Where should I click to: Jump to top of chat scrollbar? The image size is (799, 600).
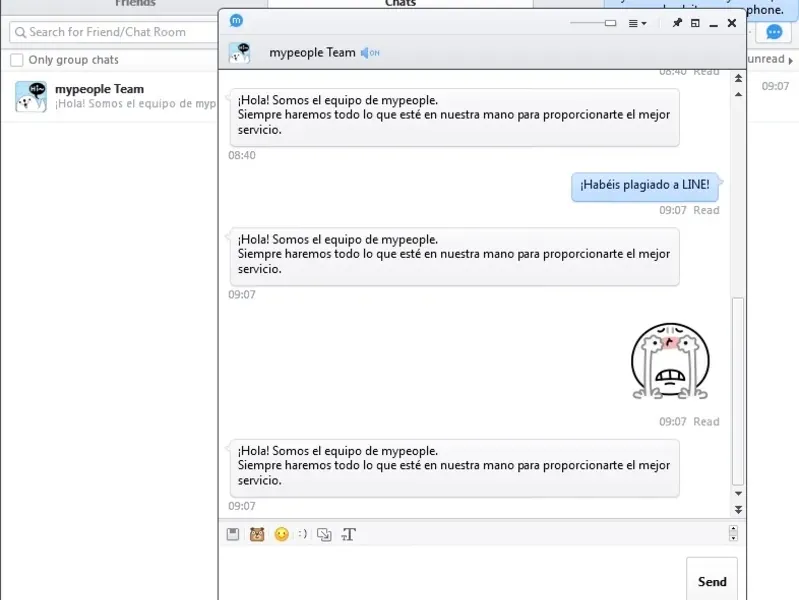(x=738, y=79)
